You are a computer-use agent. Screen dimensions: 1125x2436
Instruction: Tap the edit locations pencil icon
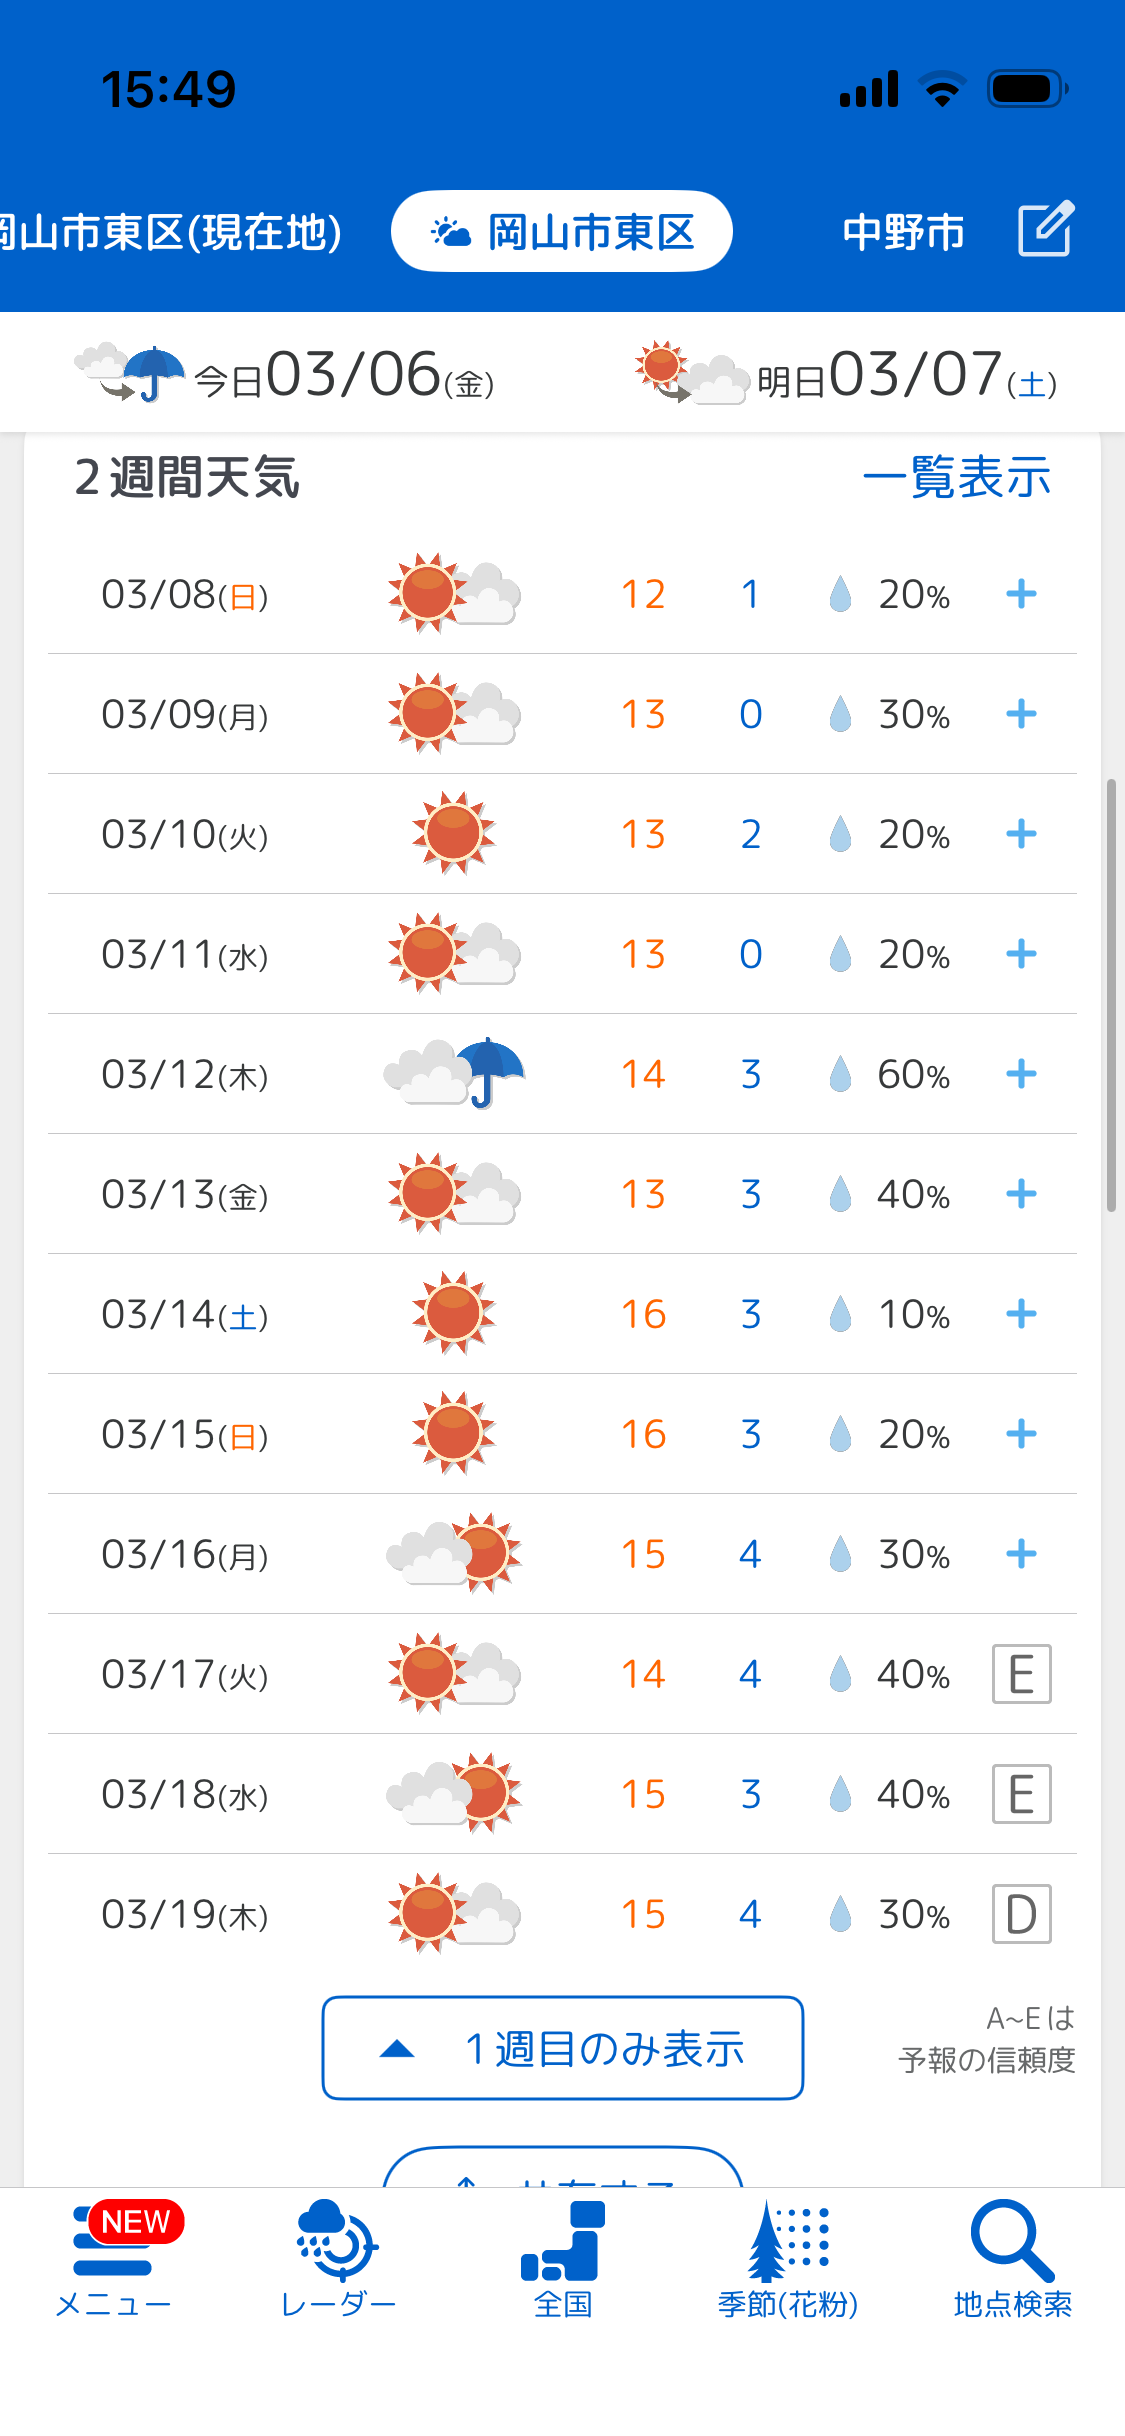coord(1046,230)
